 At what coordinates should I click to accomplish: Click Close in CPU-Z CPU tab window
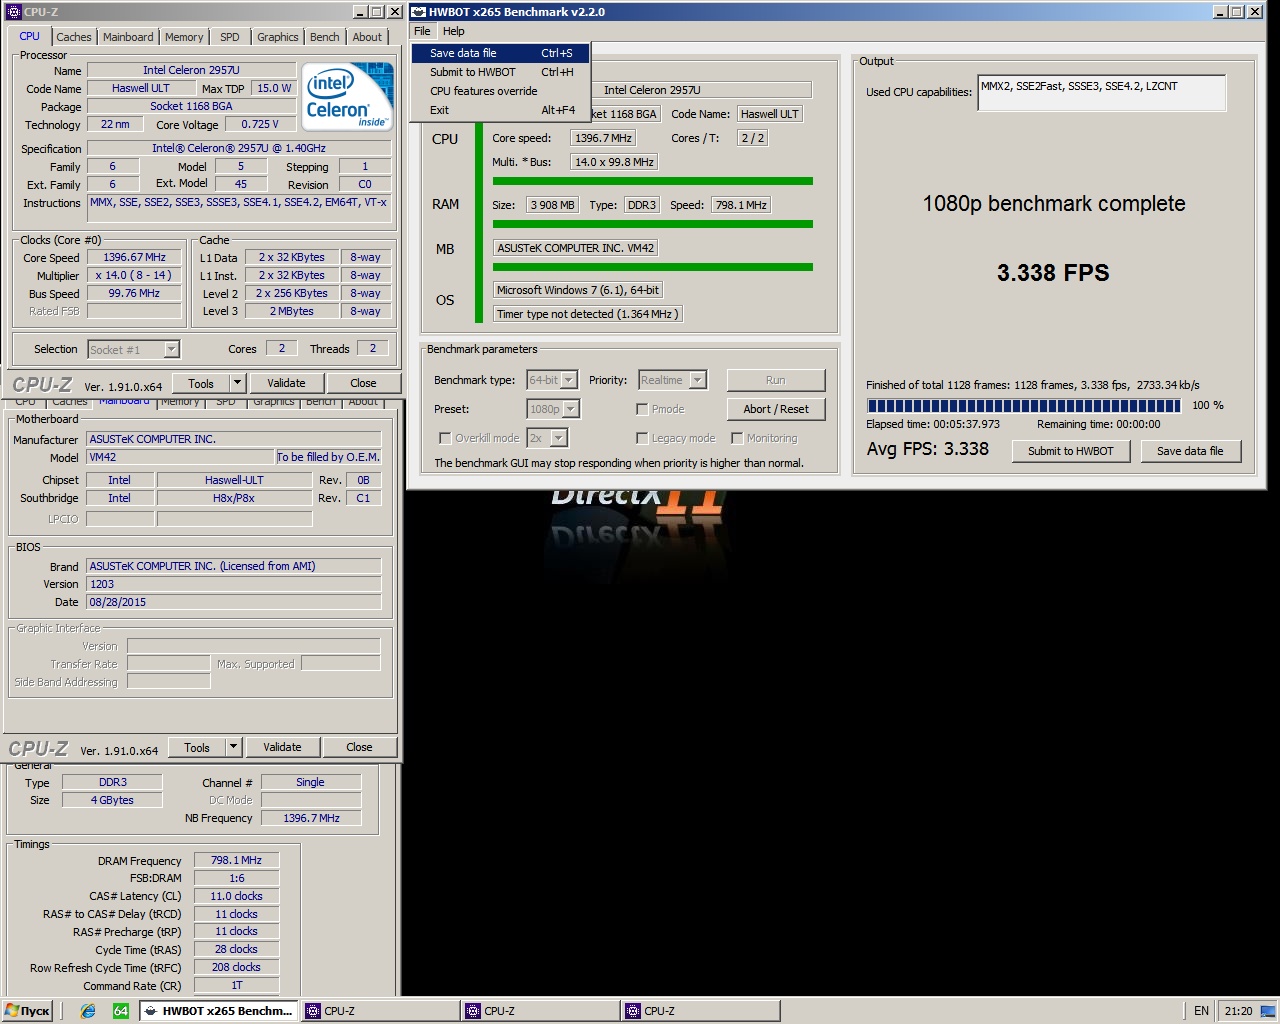[363, 383]
